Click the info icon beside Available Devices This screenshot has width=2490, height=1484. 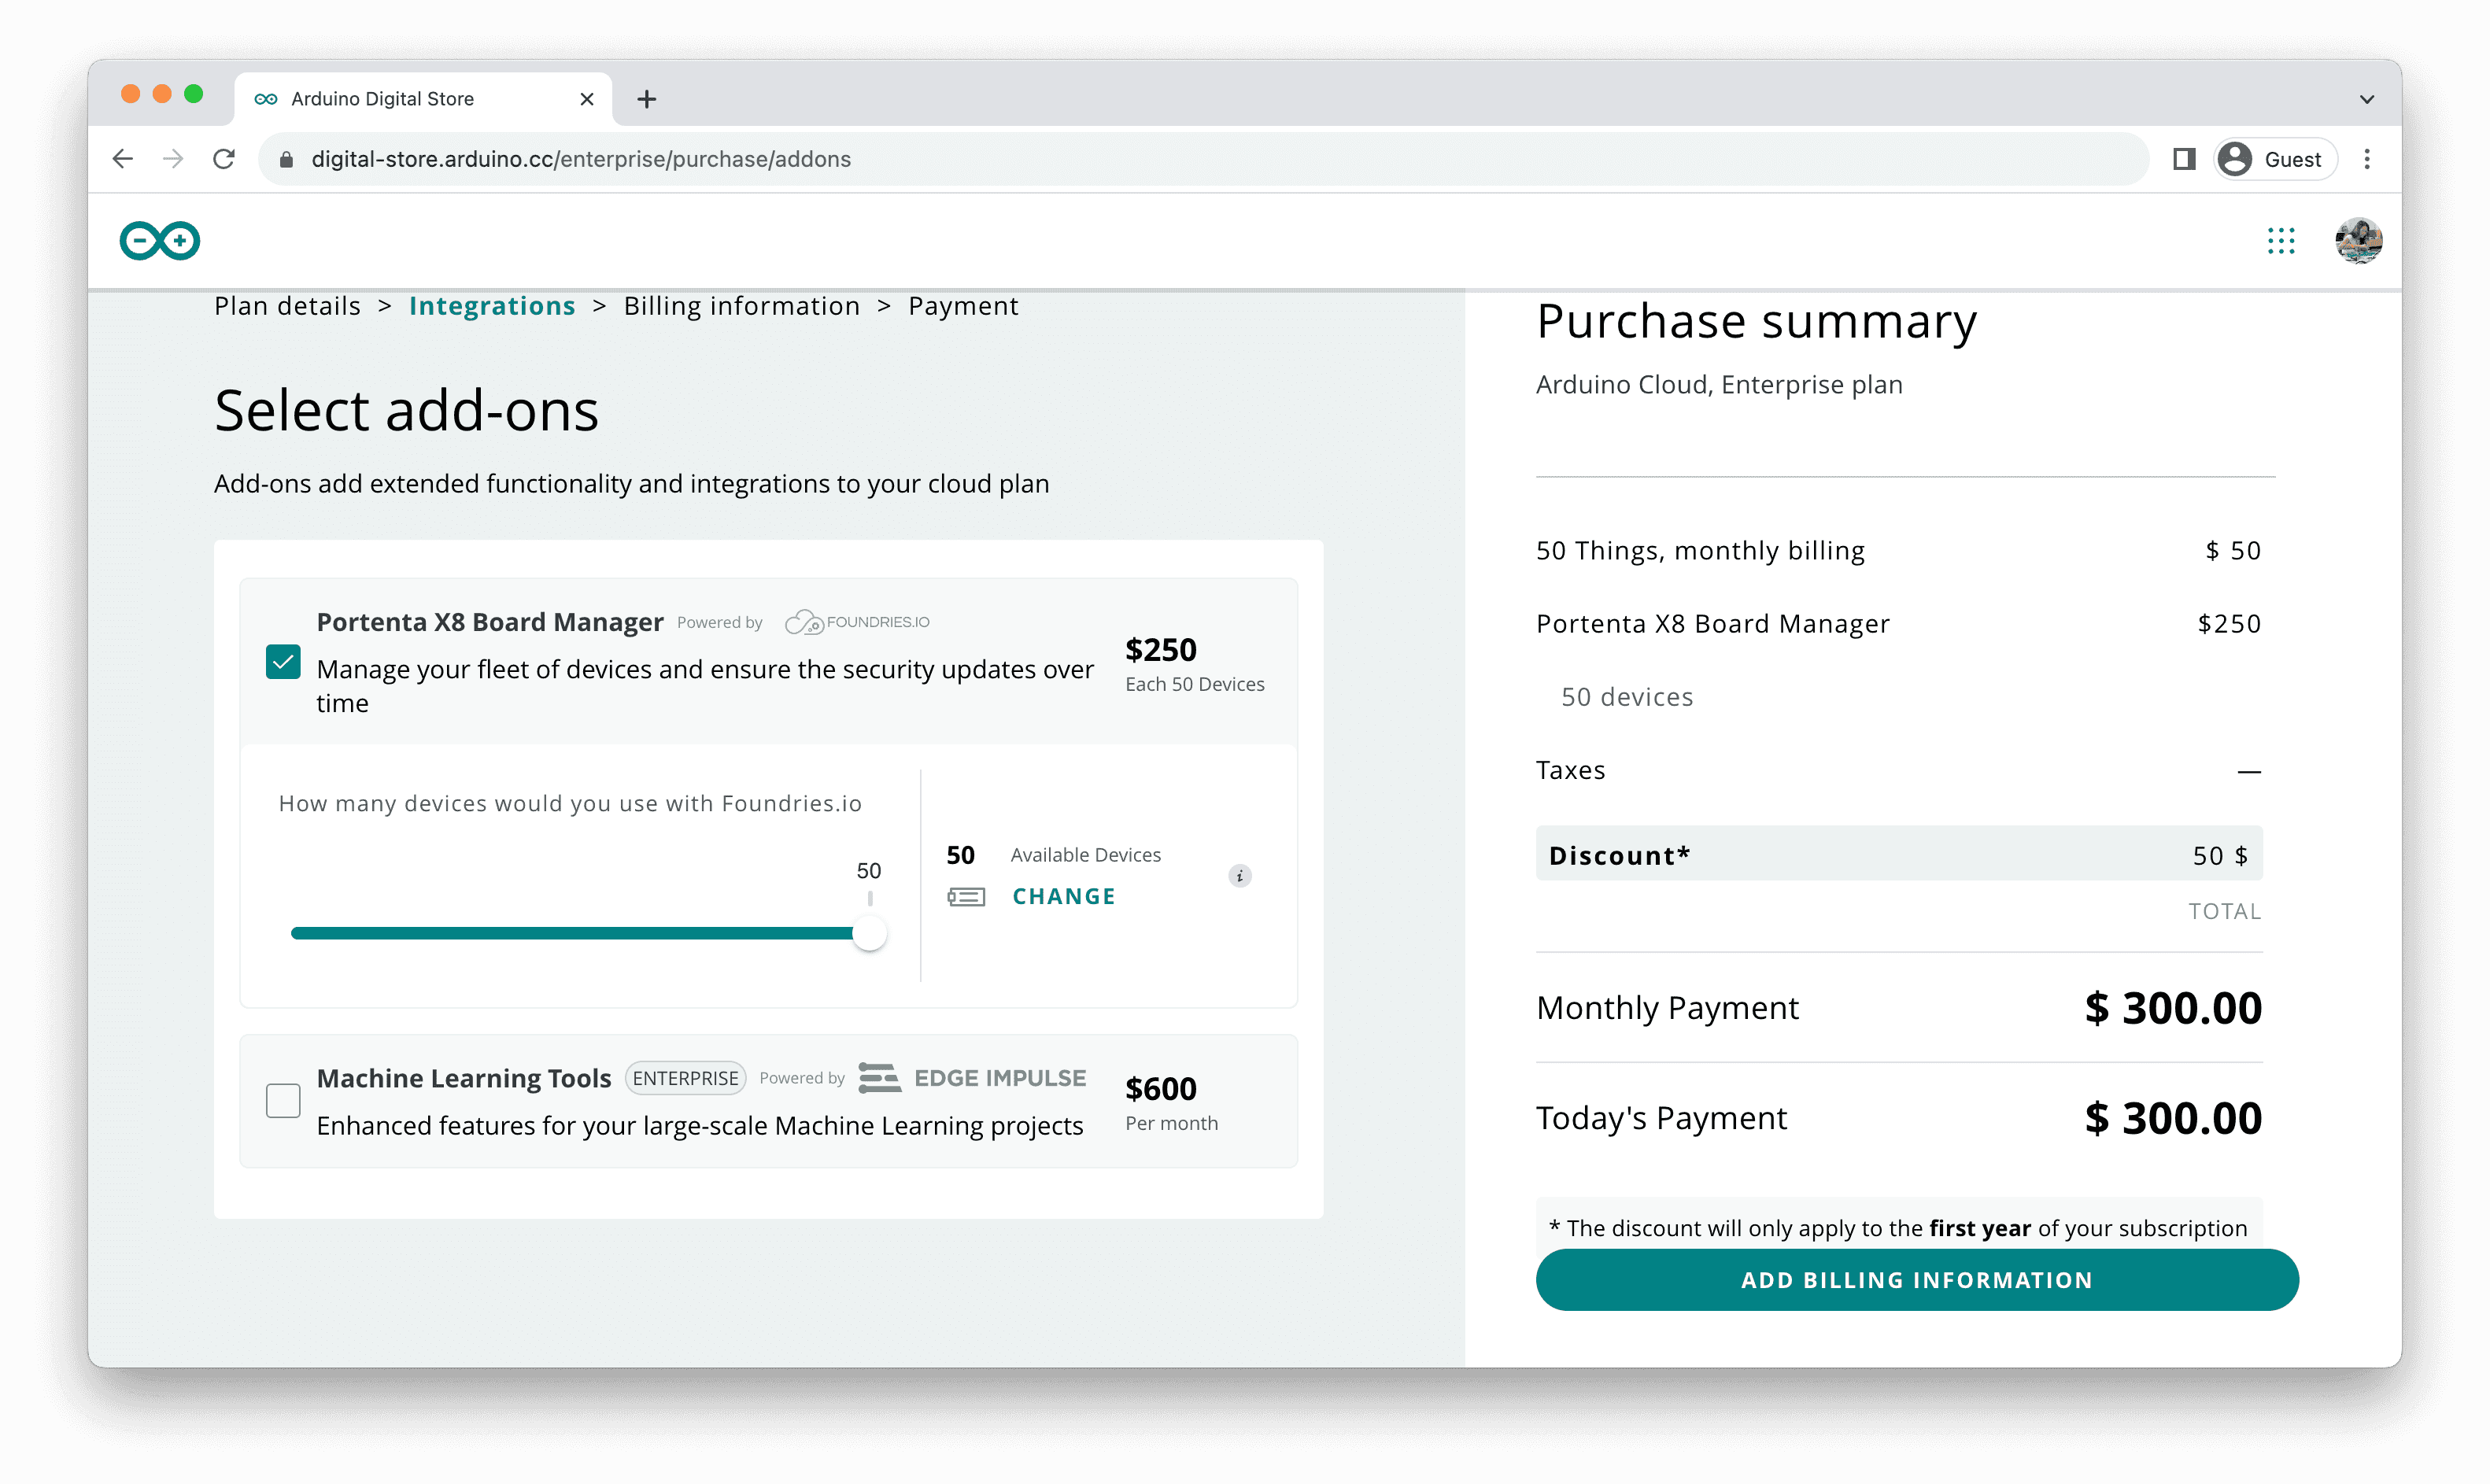pos(1241,876)
